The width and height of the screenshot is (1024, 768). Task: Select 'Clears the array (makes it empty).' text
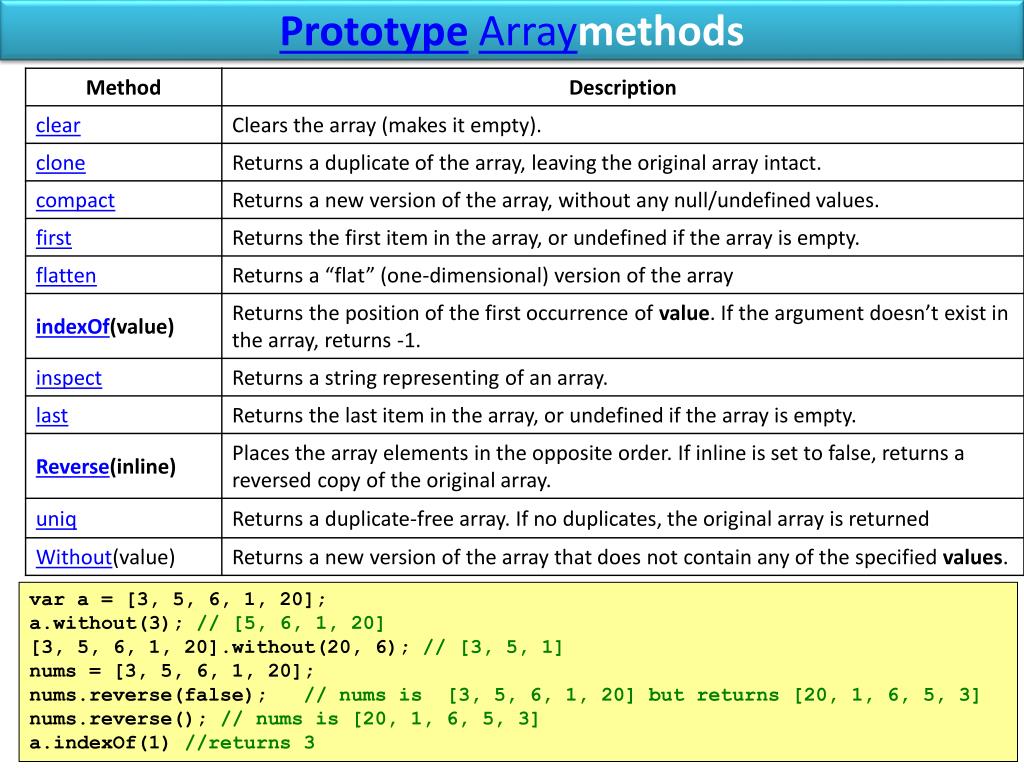[387, 125]
